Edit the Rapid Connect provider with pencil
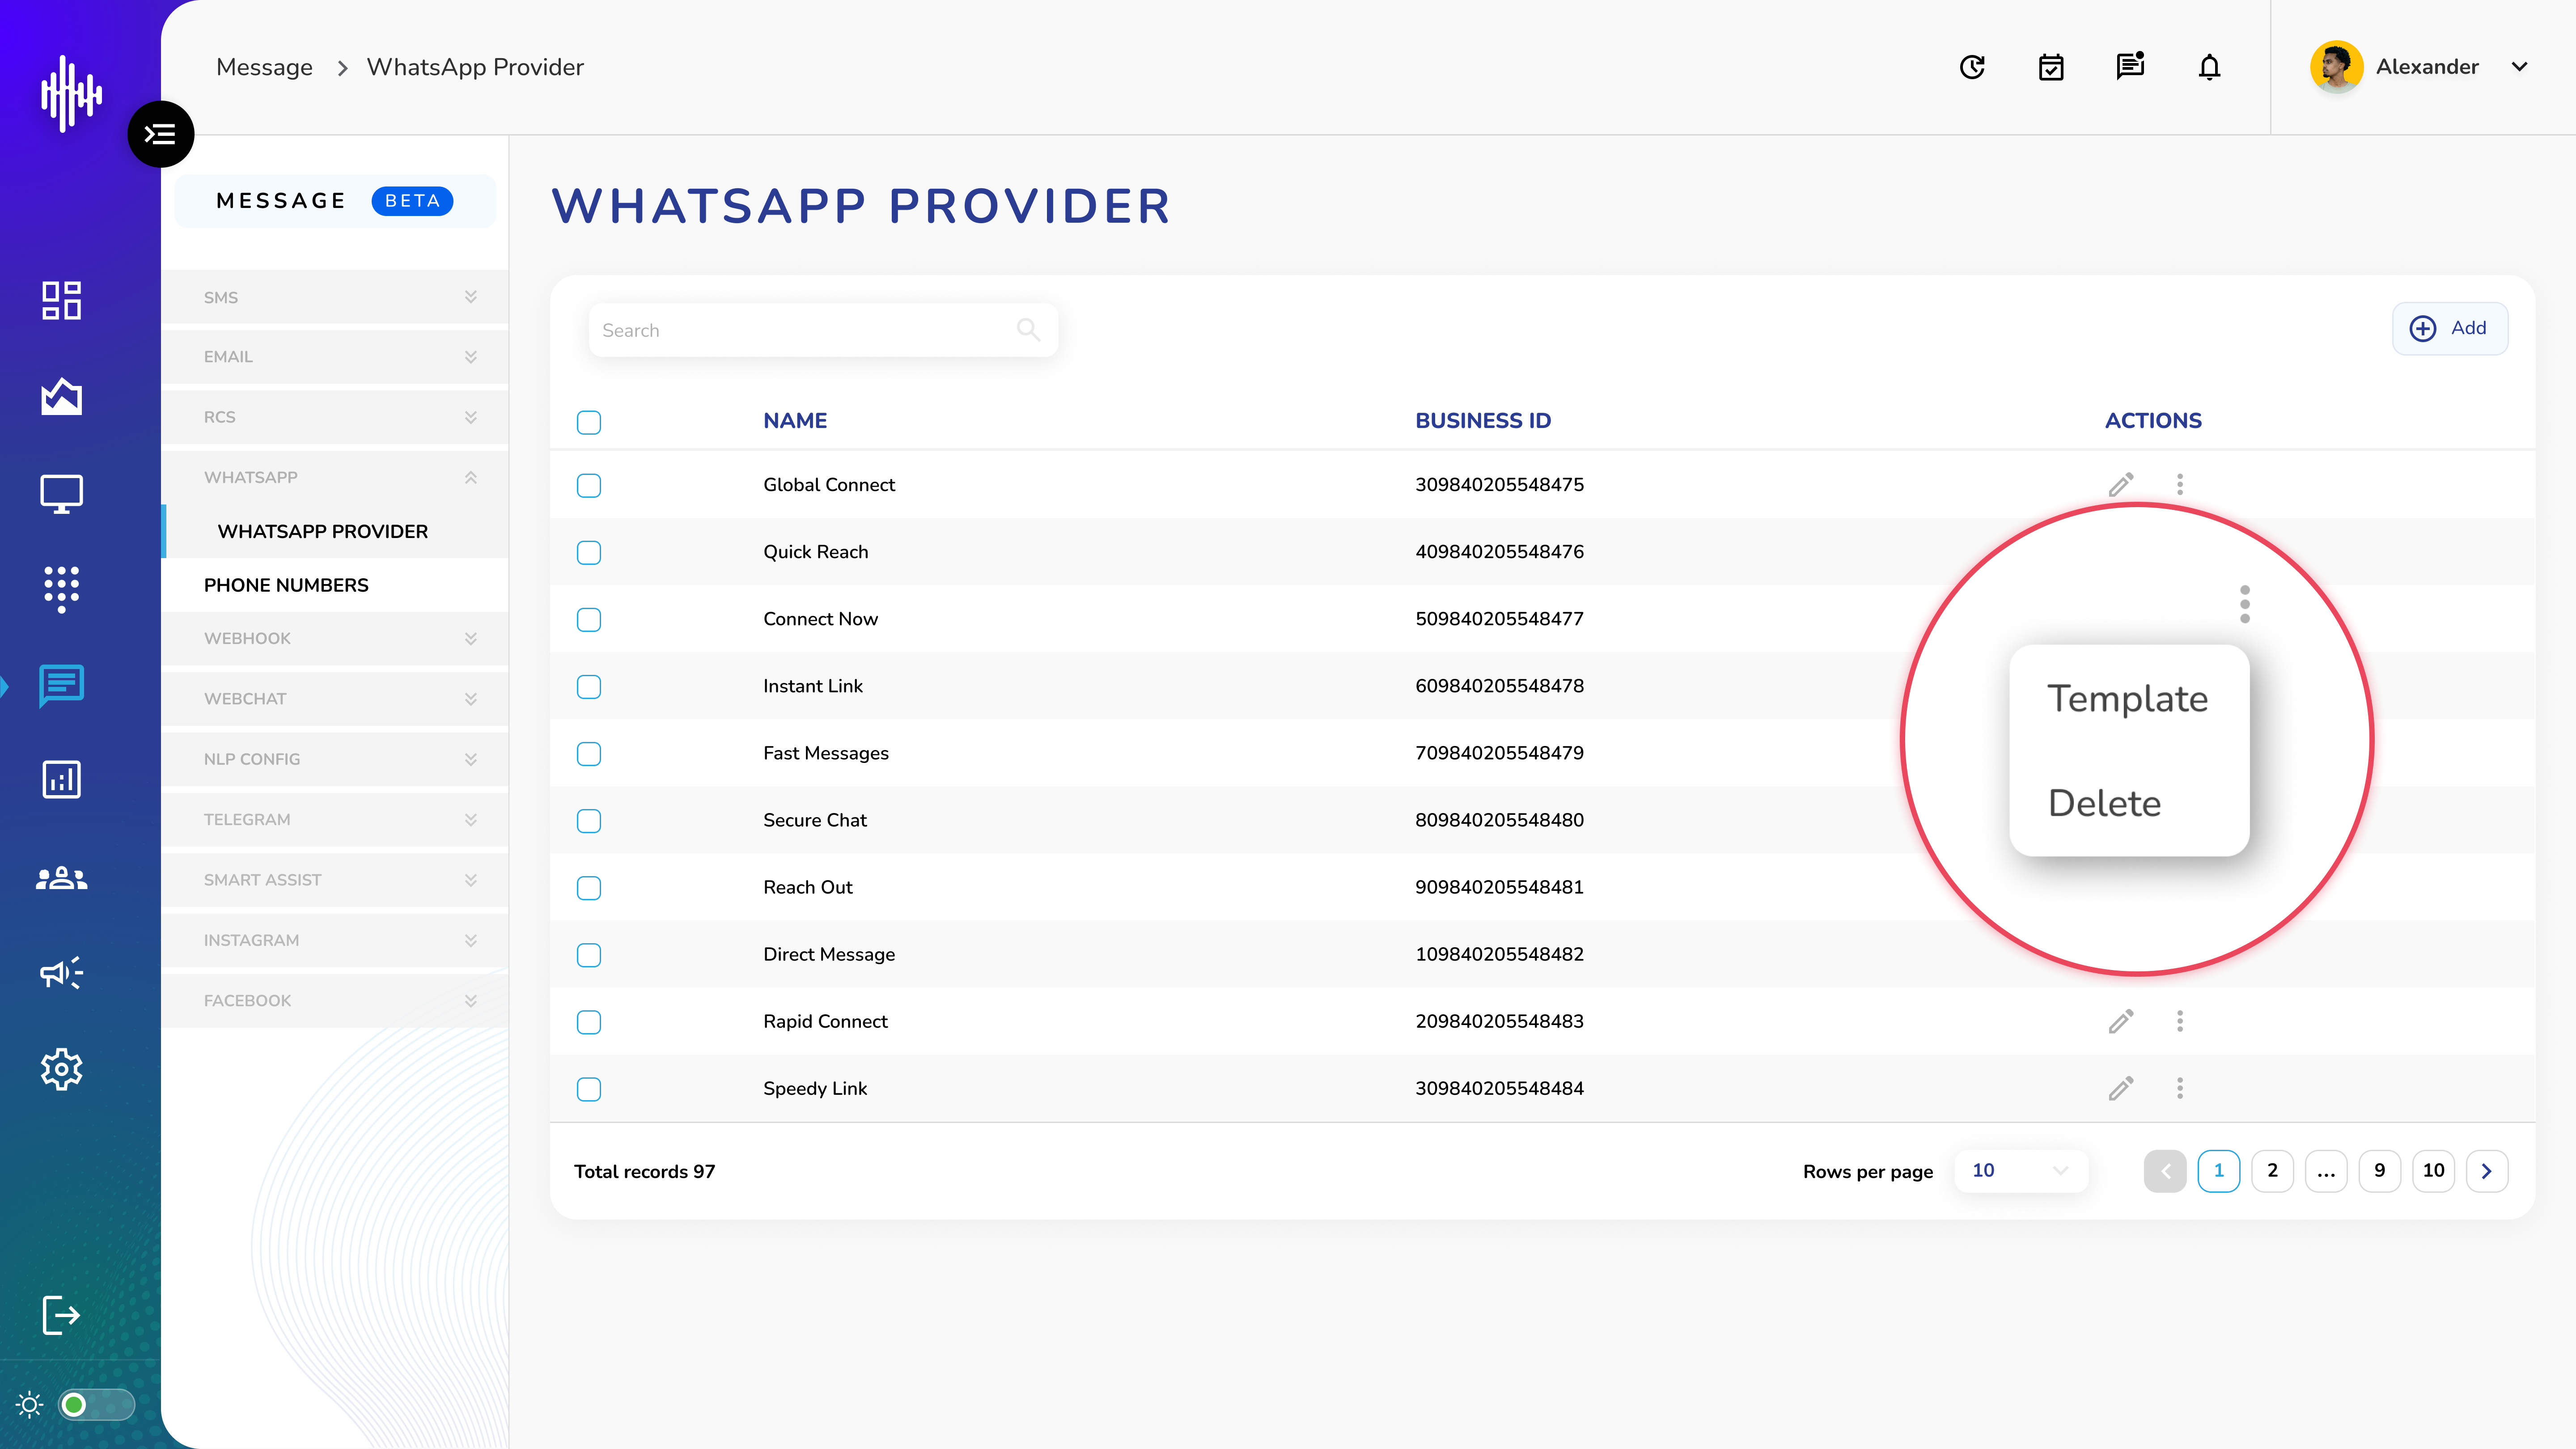 tap(2121, 1021)
